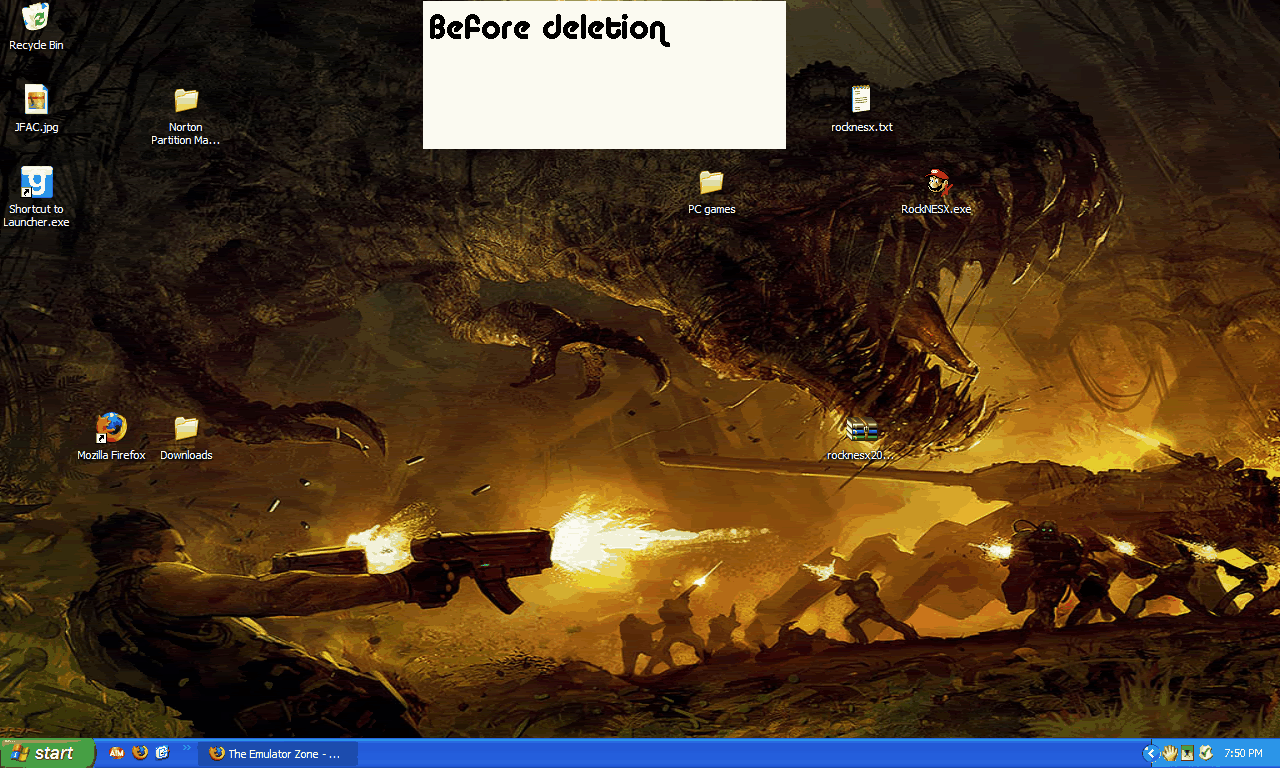Launch Firefox from Quick Launch bar
The width and height of the screenshot is (1280, 768).
(x=140, y=753)
